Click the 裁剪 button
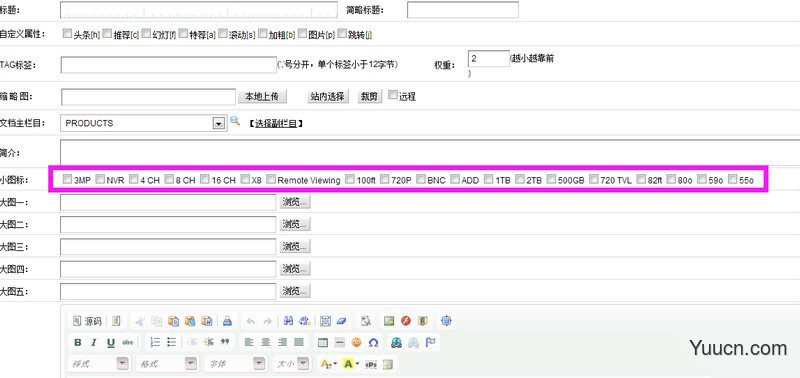The image size is (800, 378). point(369,96)
